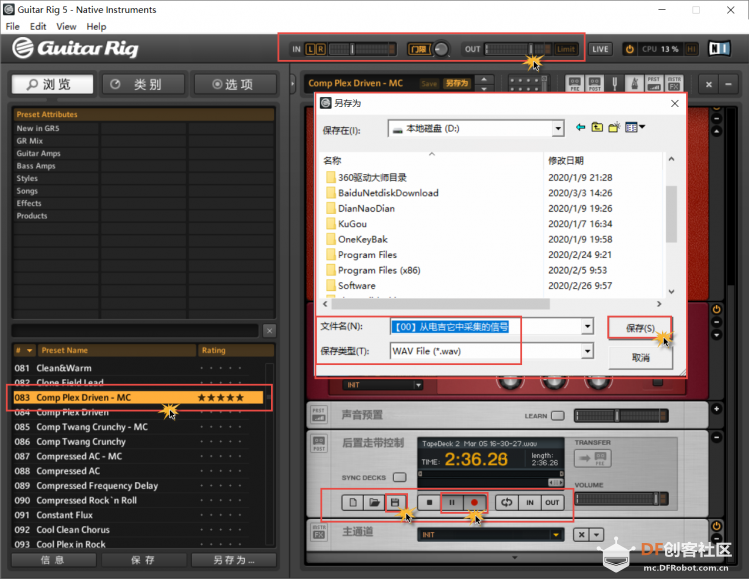
Task: Start recording with the red record button
Action: 474,503
